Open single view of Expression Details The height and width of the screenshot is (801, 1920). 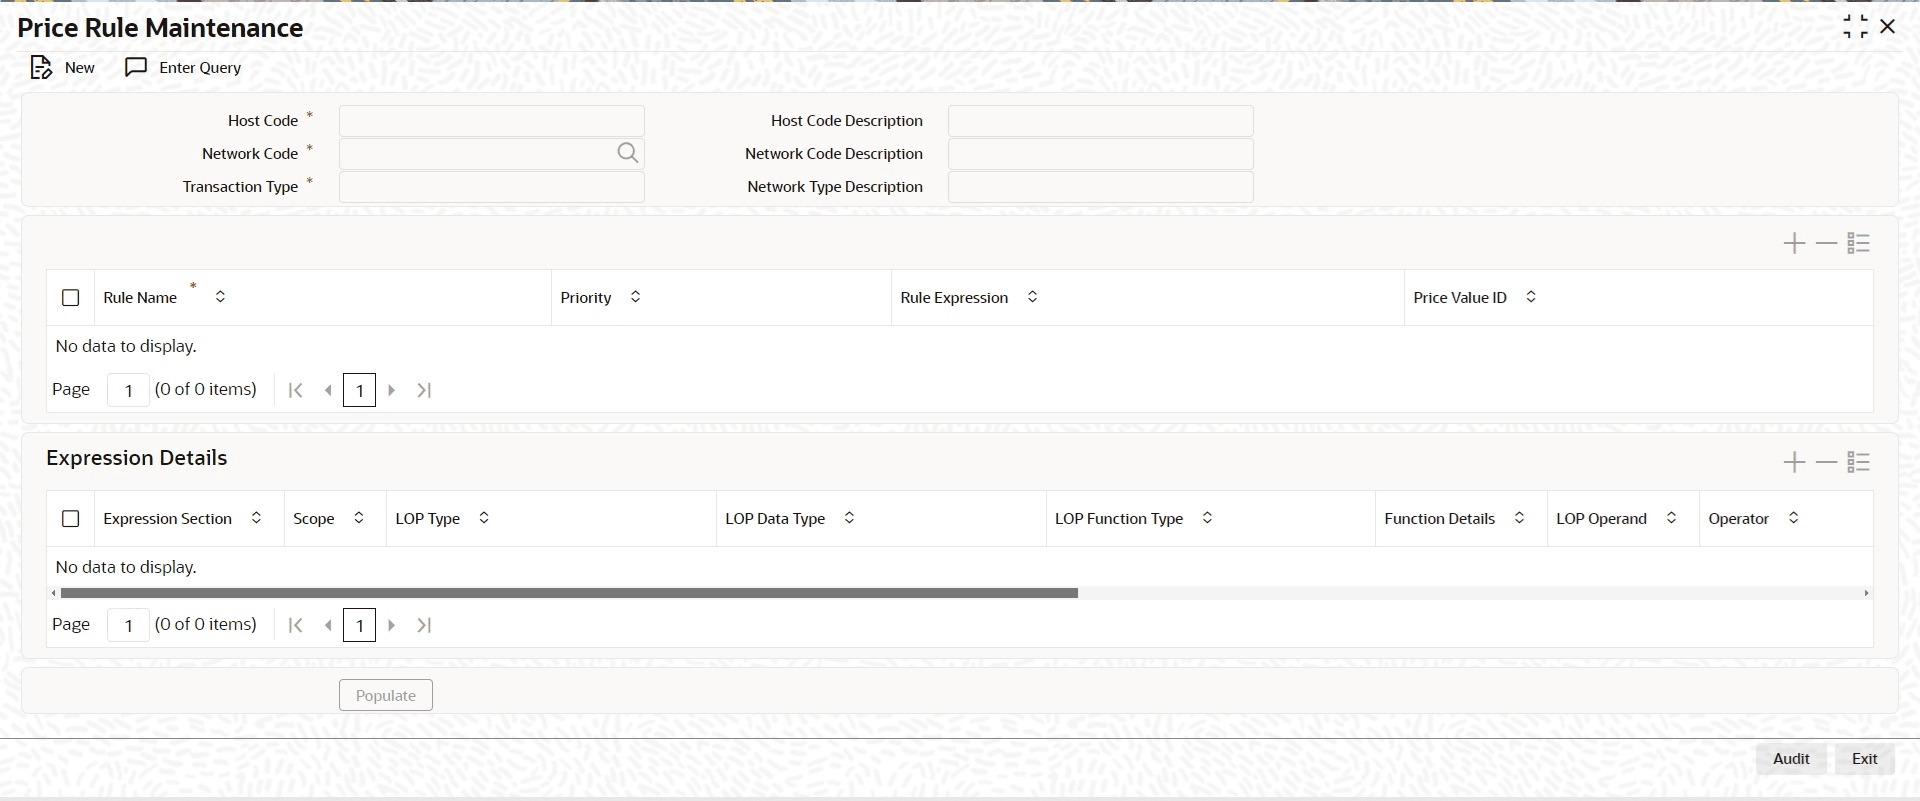click(1859, 462)
